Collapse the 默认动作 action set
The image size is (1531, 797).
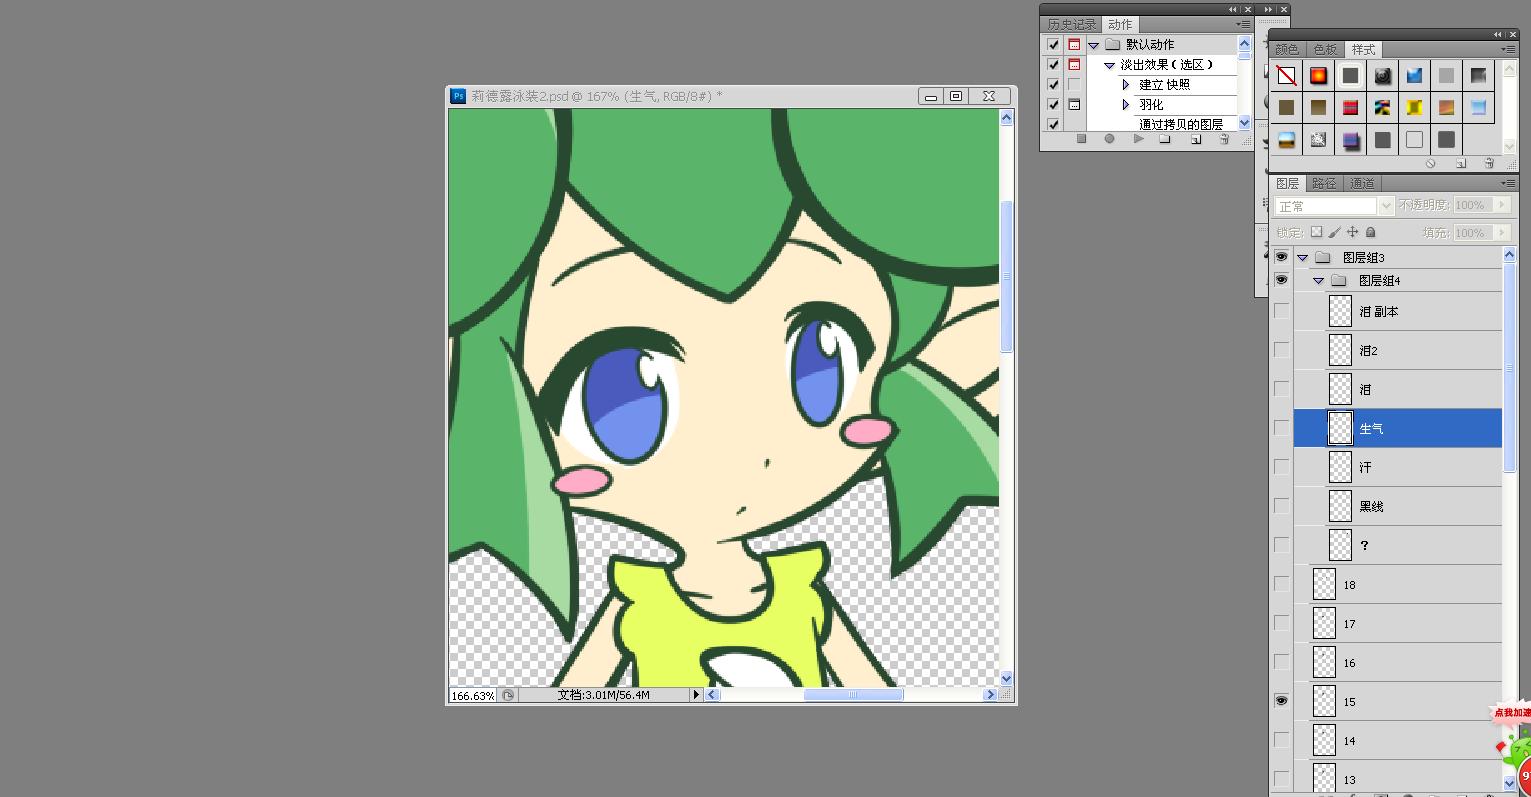[x=1094, y=45]
